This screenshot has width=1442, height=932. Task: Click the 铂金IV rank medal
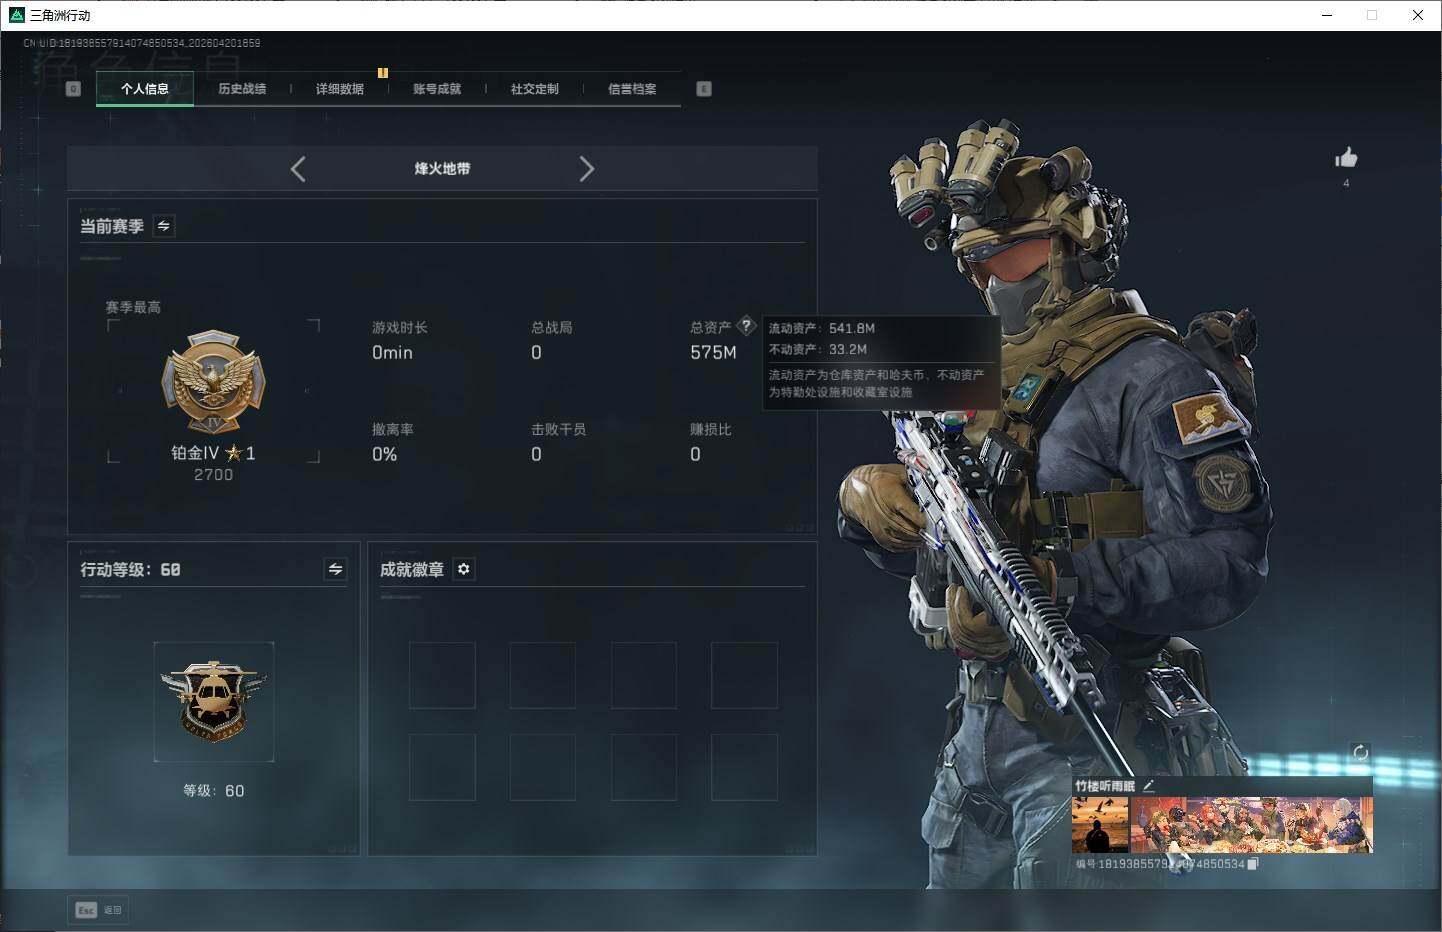point(213,383)
